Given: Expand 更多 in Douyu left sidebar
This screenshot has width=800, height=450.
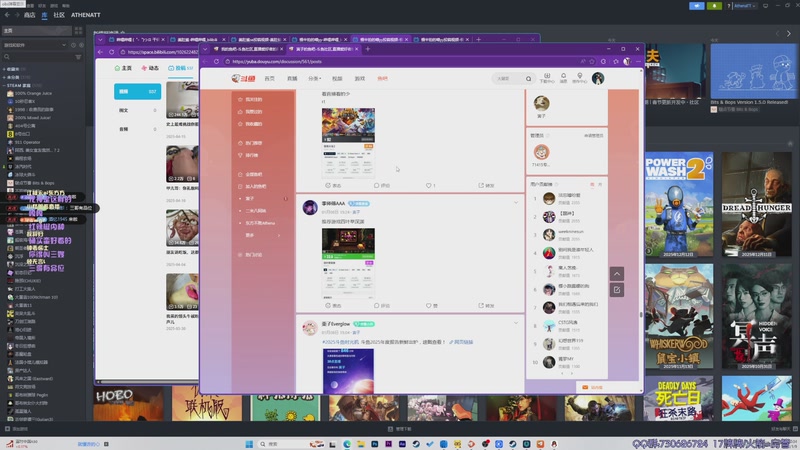Looking at the screenshot, I should coord(263,235).
